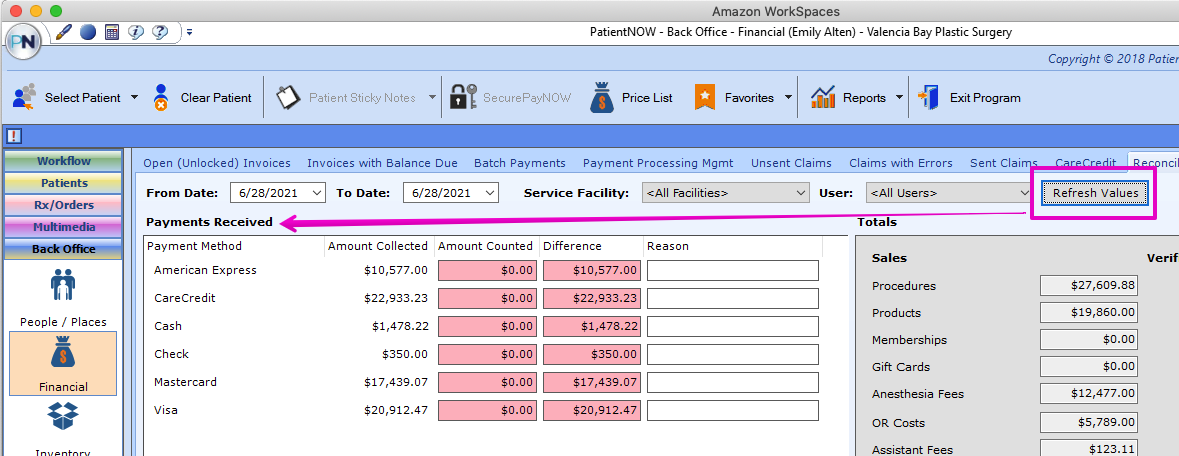Open the User dropdown
The width and height of the screenshot is (1179, 456).
coord(1024,193)
